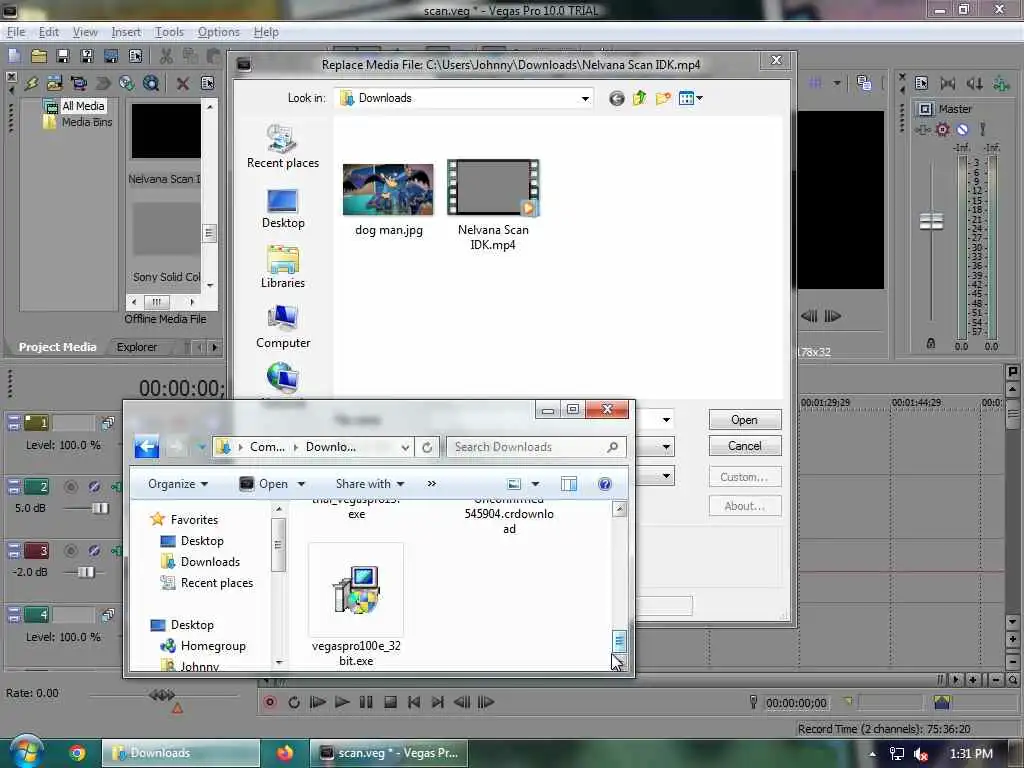Toggle Master bus FX gear icon
The height and width of the screenshot is (768, 1024).
click(942, 129)
